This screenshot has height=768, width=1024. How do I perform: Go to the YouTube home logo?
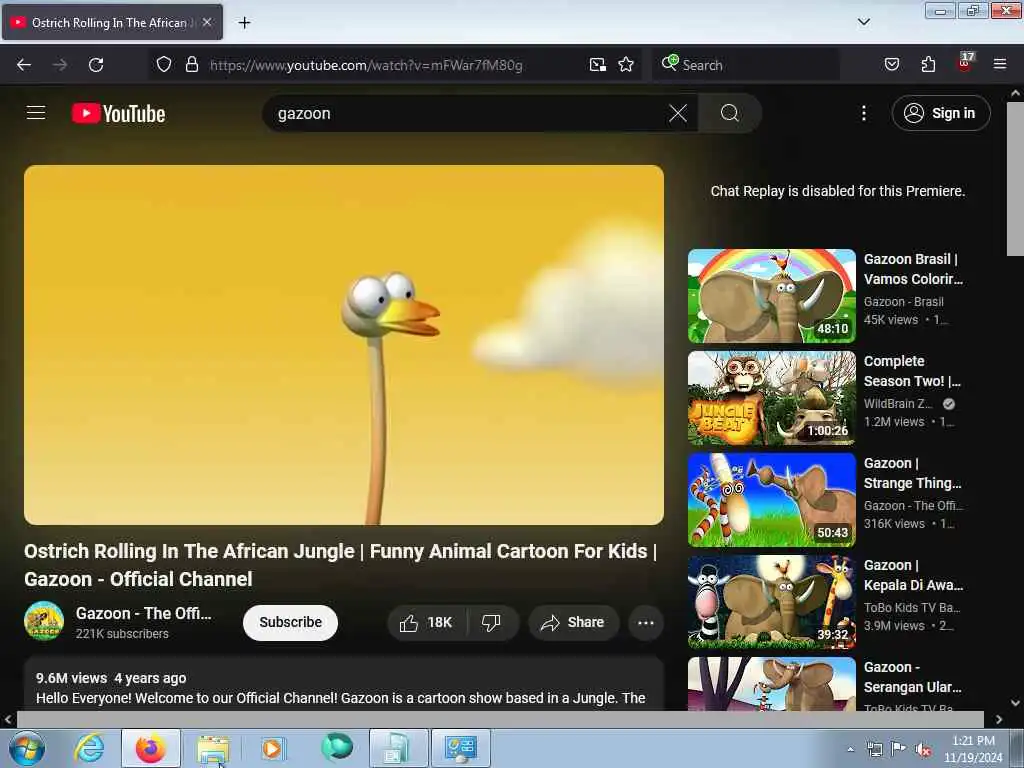[118, 114]
